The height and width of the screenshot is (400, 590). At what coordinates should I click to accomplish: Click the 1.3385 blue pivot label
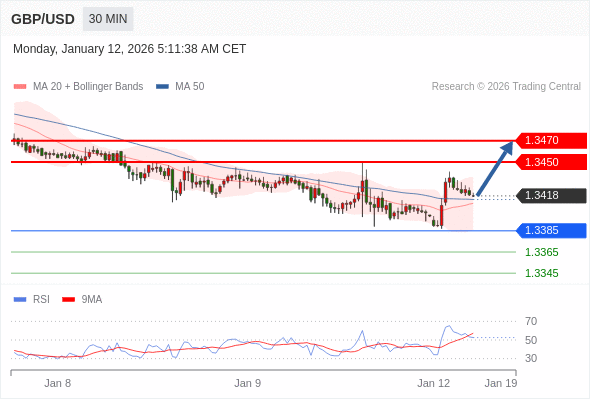click(x=551, y=230)
